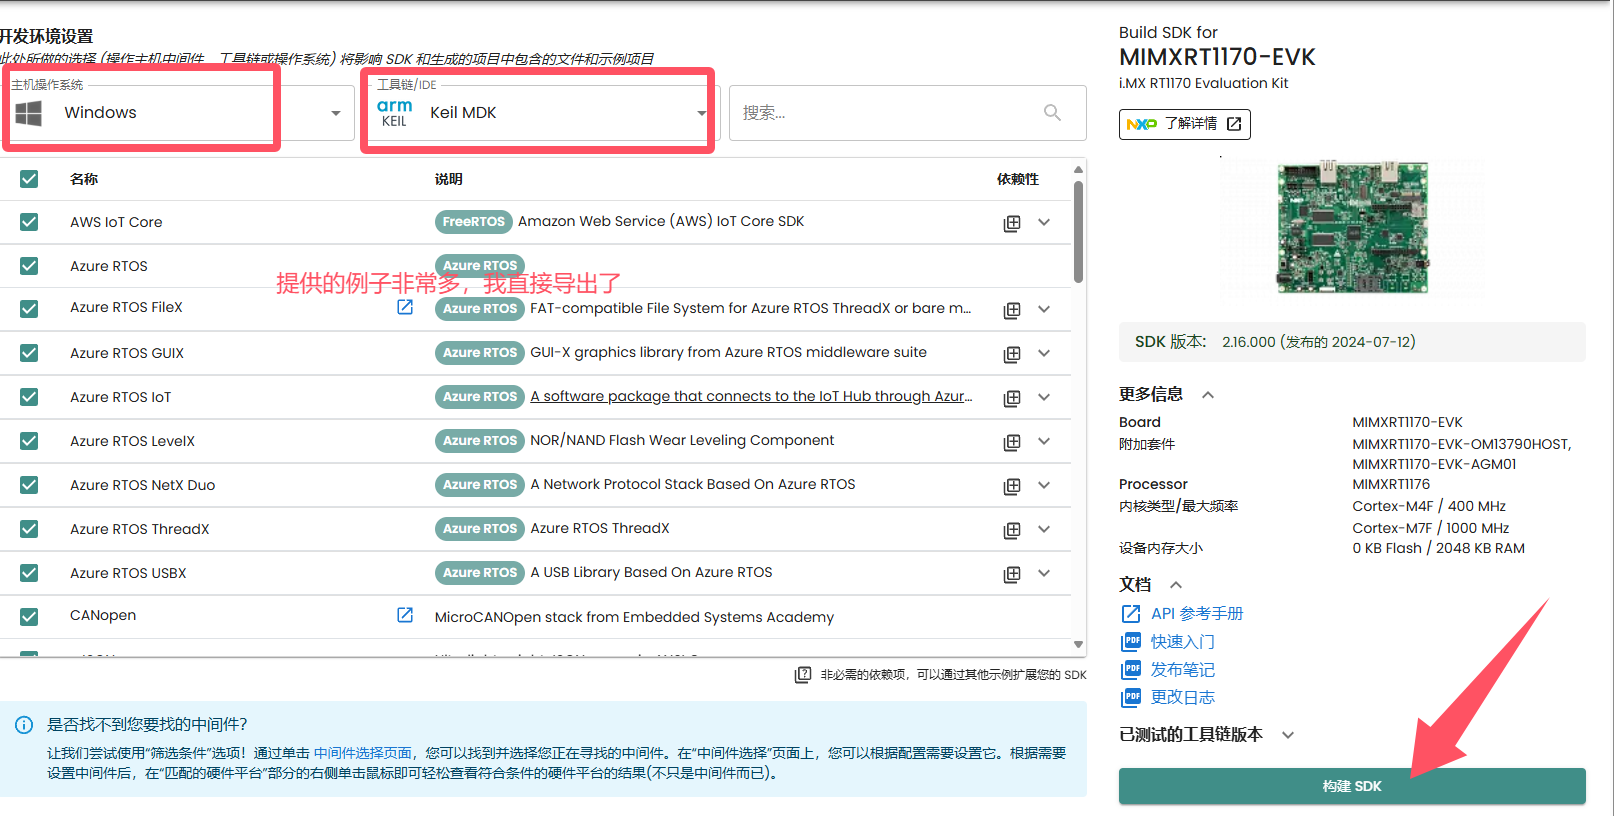The image size is (1614, 816).
Task: Open dependency icon for Azure RTOS FileX
Action: (x=1012, y=310)
